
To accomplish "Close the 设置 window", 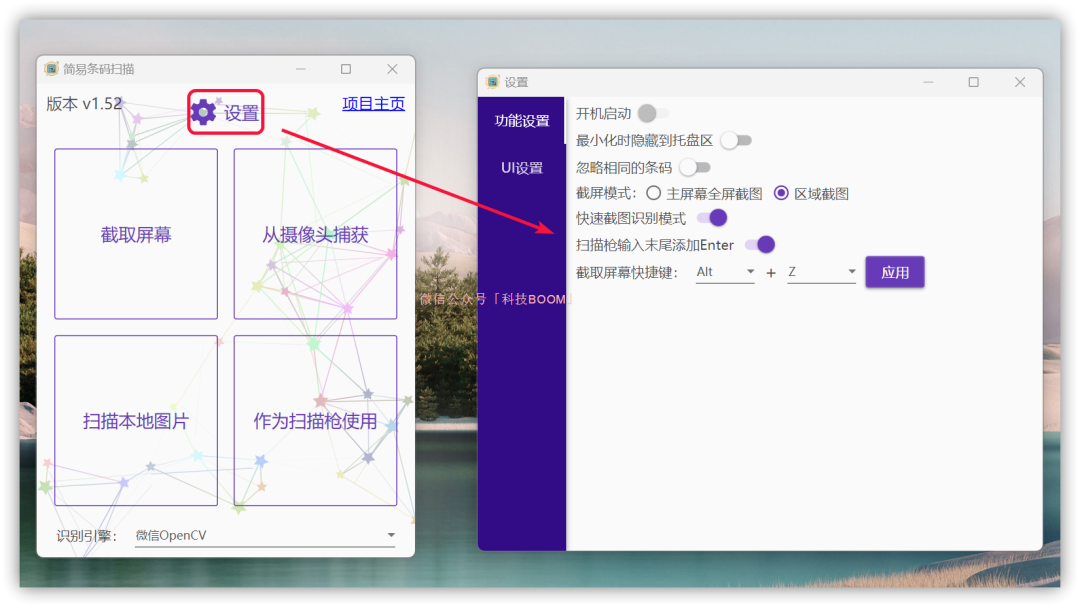I will point(1020,82).
